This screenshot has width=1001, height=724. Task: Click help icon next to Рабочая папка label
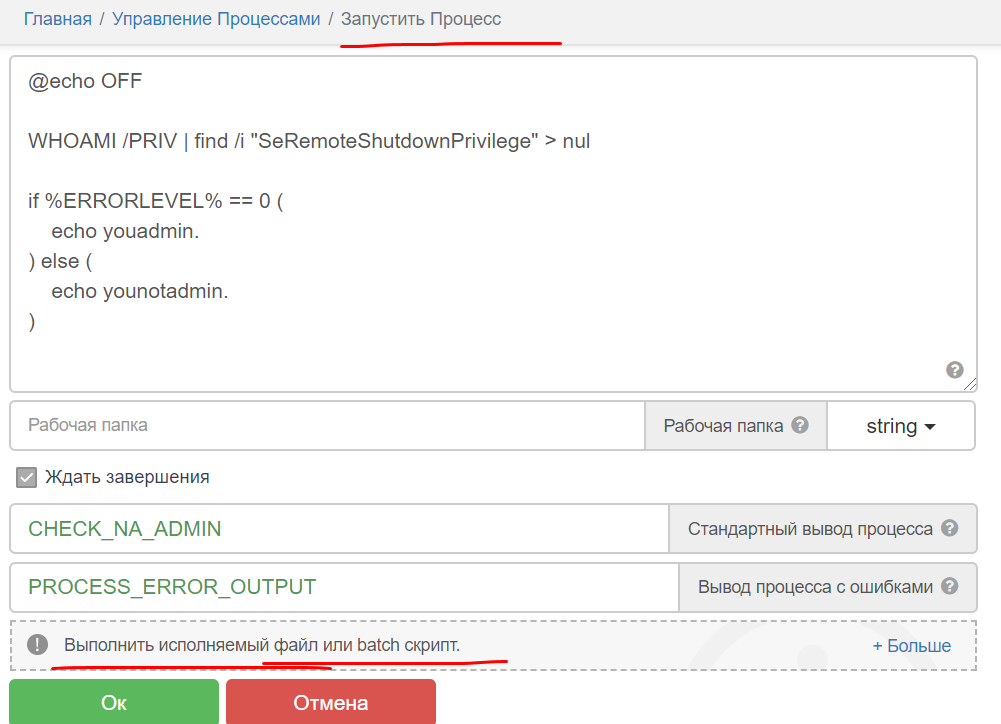(x=800, y=425)
